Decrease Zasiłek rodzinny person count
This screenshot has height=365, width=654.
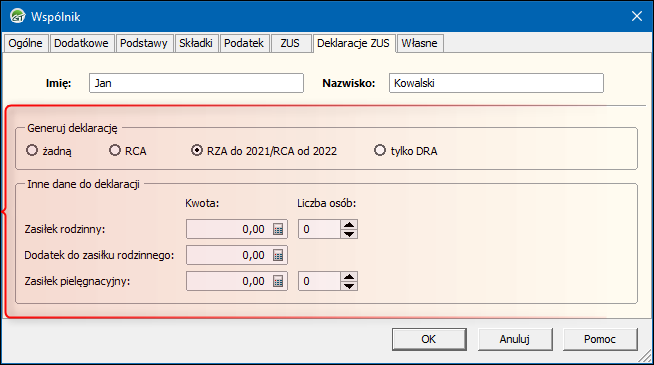pyautogui.click(x=349, y=234)
